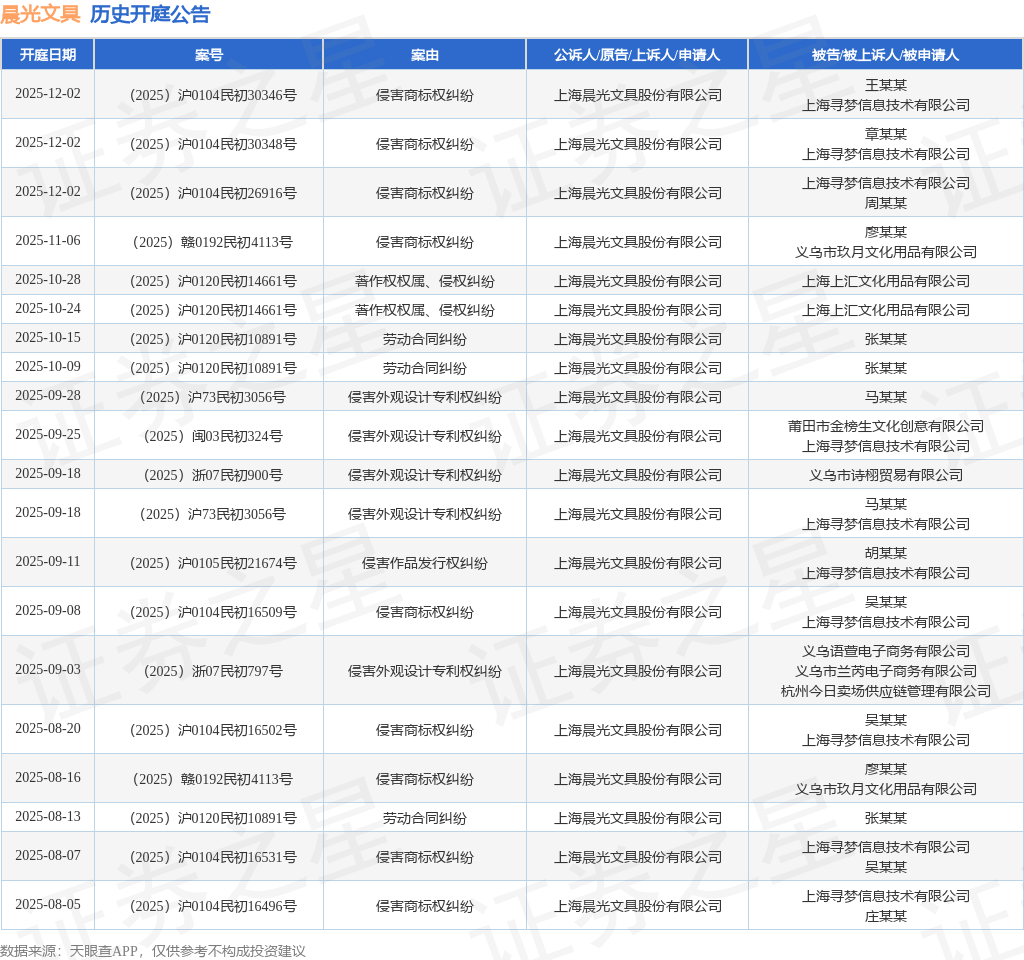Click defendant 莆田市金榜生文化创意有限公司
1024x960 pixels.
tap(886, 426)
